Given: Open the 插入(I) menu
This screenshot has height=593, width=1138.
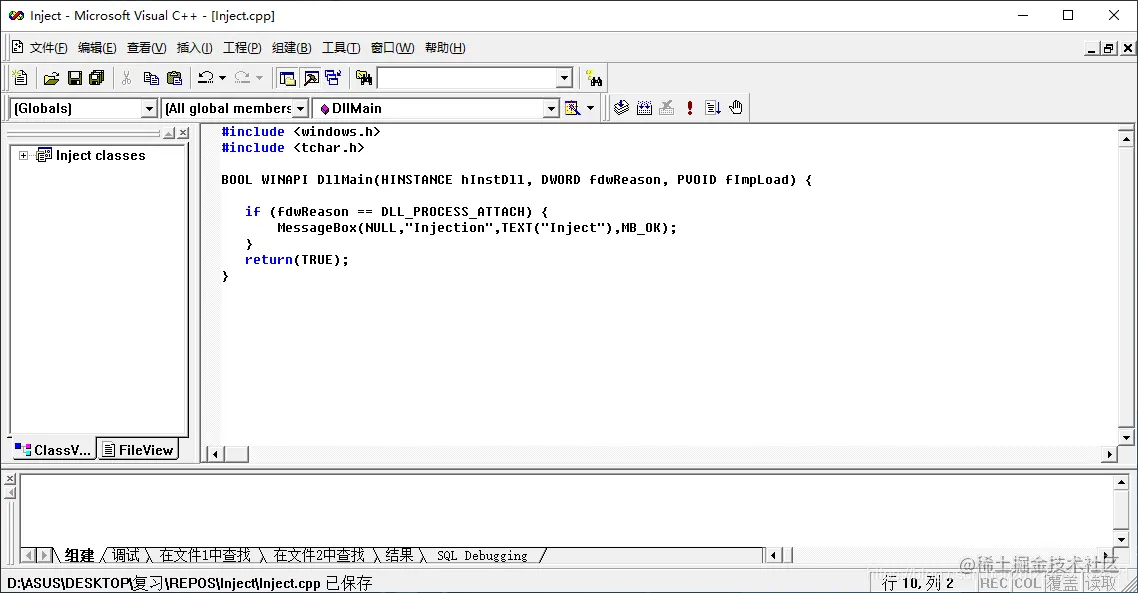Looking at the screenshot, I should point(195,48).
